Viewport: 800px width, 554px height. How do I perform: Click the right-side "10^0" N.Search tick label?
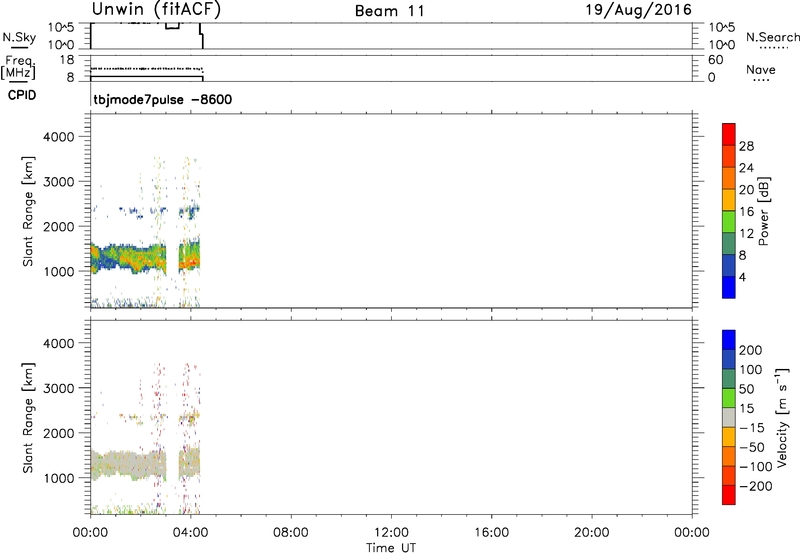click(722, 45)
